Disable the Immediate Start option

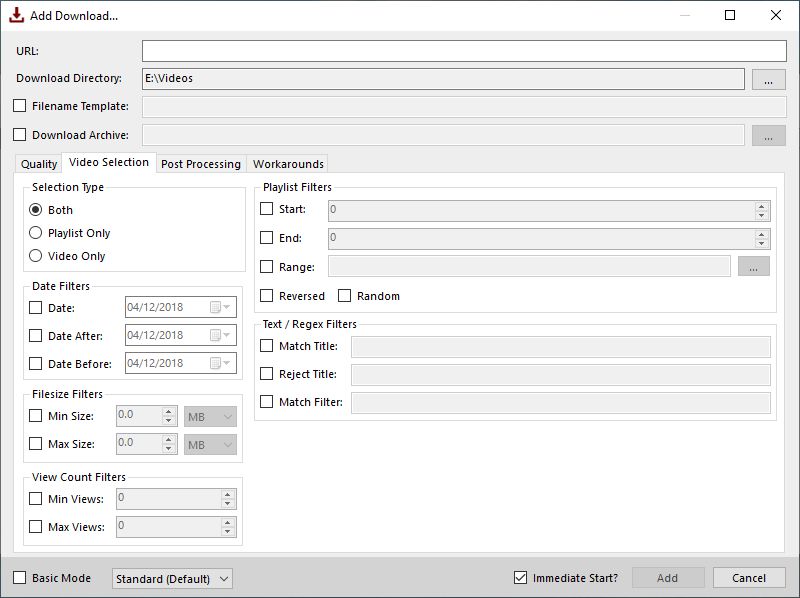coord(520,577)
